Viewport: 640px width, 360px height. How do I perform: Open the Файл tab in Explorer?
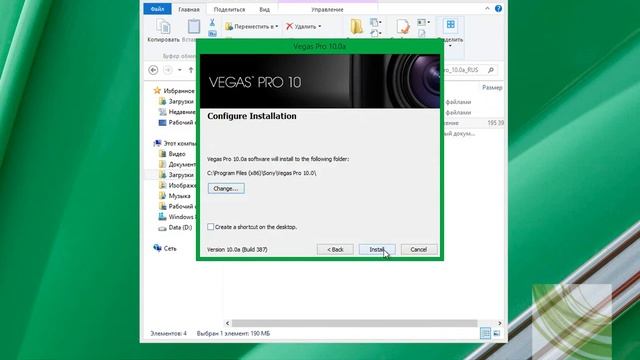tap(157, 9)
